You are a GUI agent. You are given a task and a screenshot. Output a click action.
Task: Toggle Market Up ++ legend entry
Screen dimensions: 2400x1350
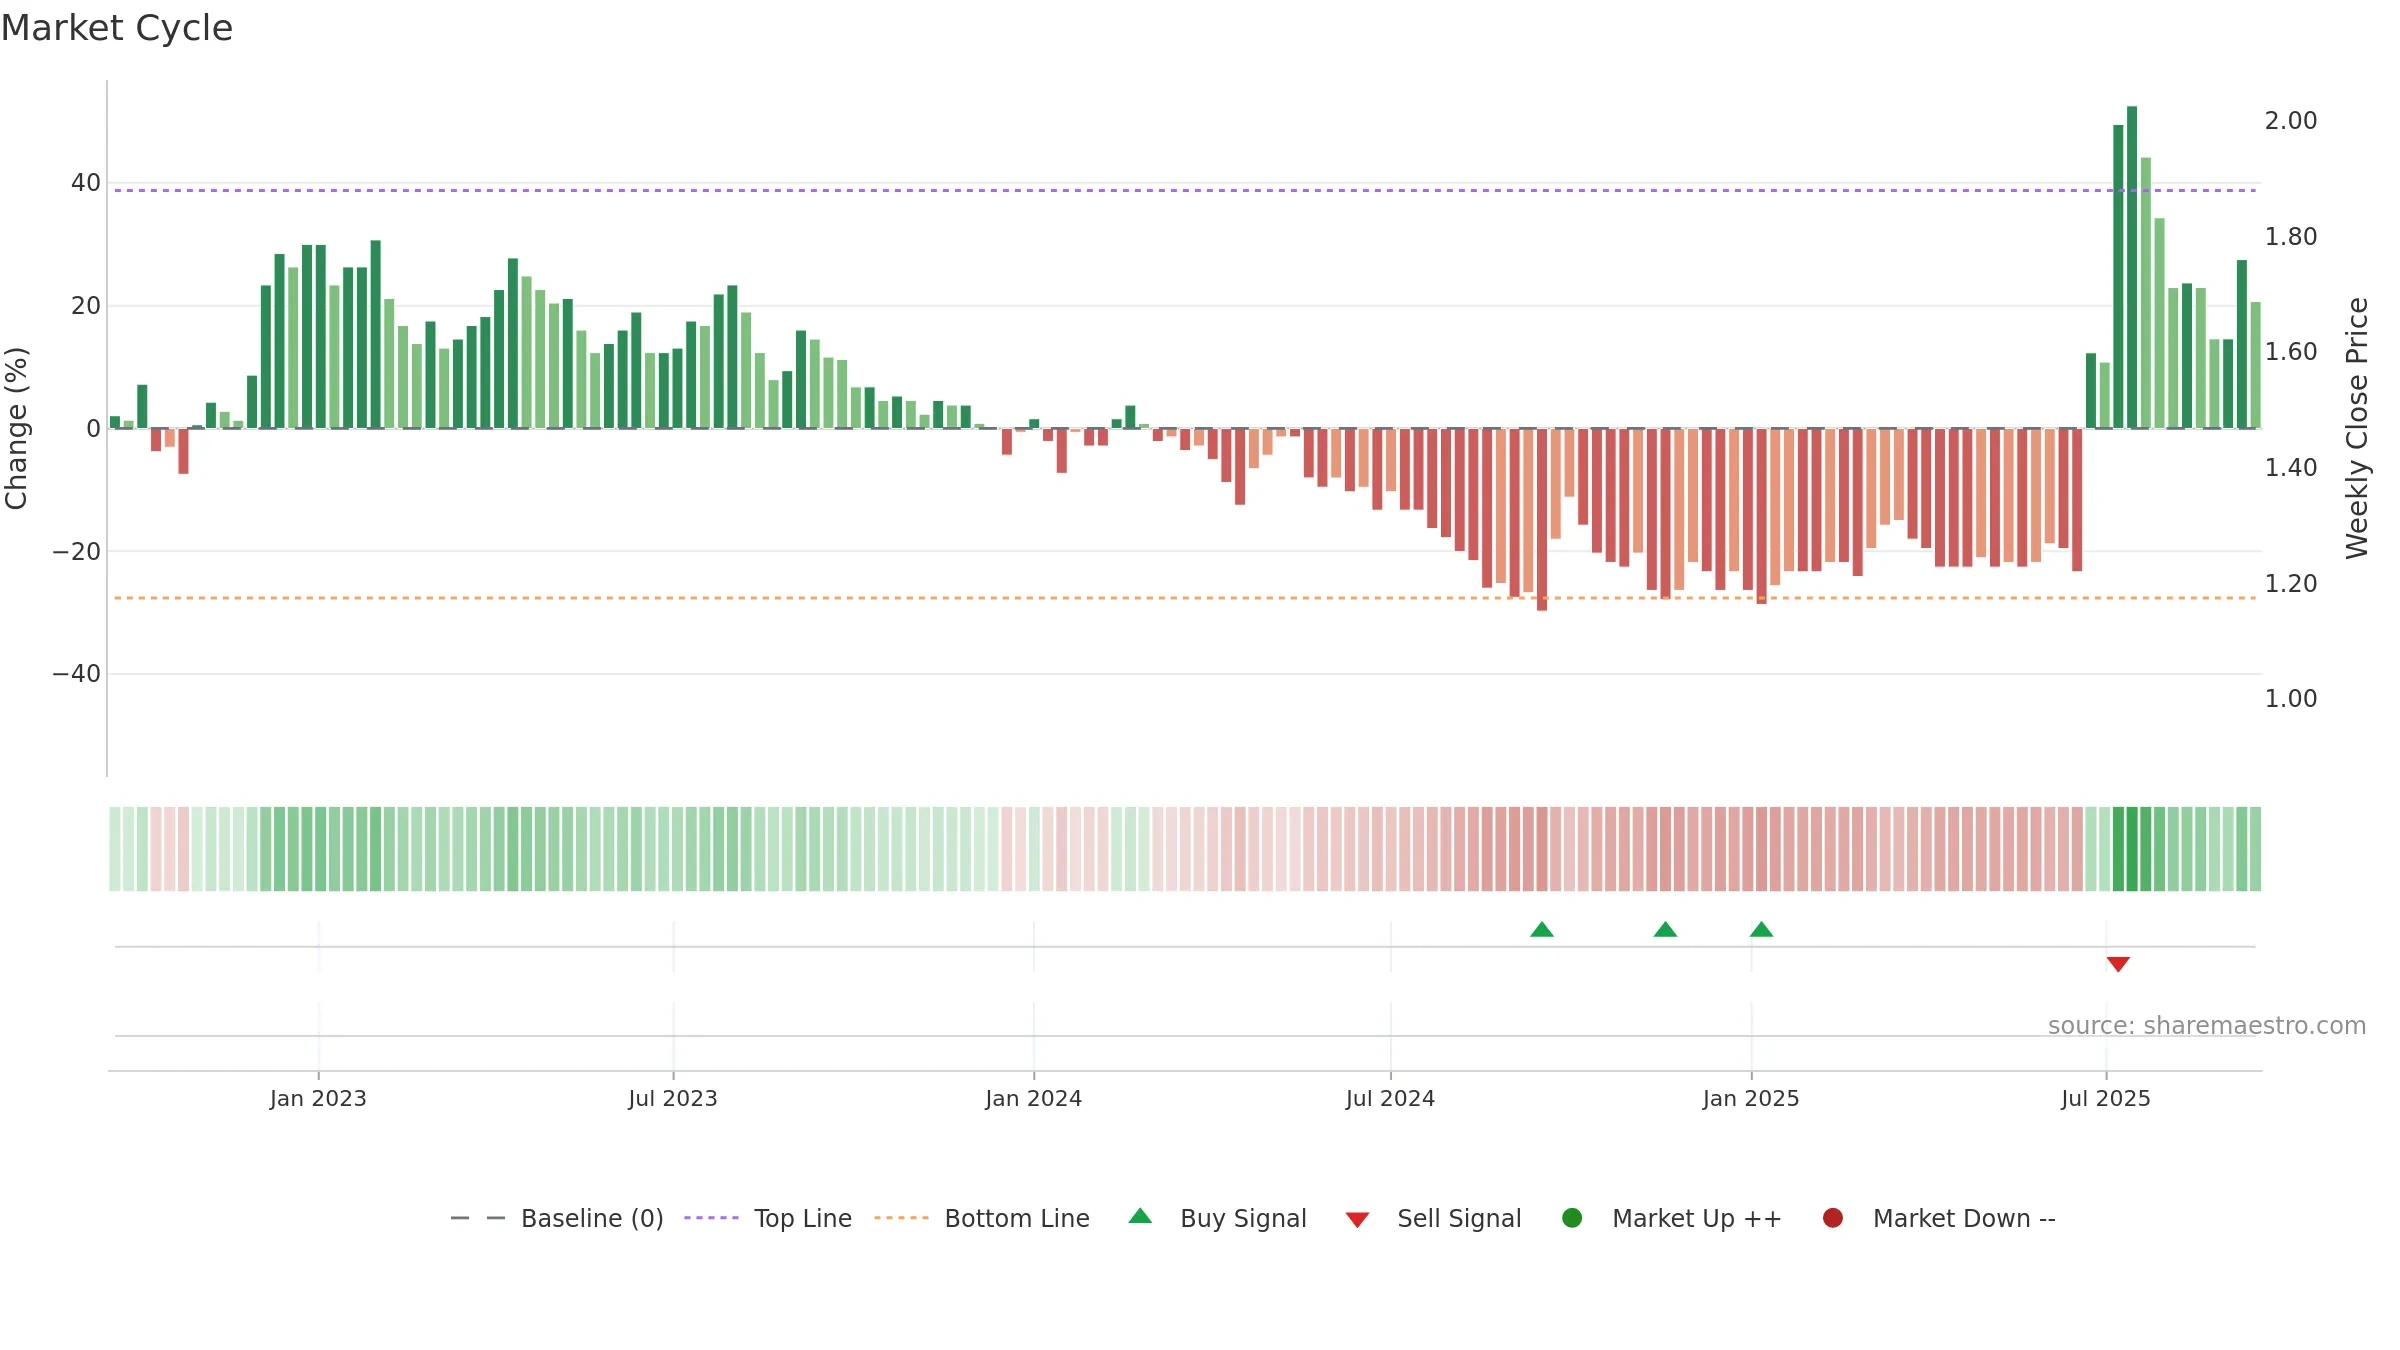1672,1218
